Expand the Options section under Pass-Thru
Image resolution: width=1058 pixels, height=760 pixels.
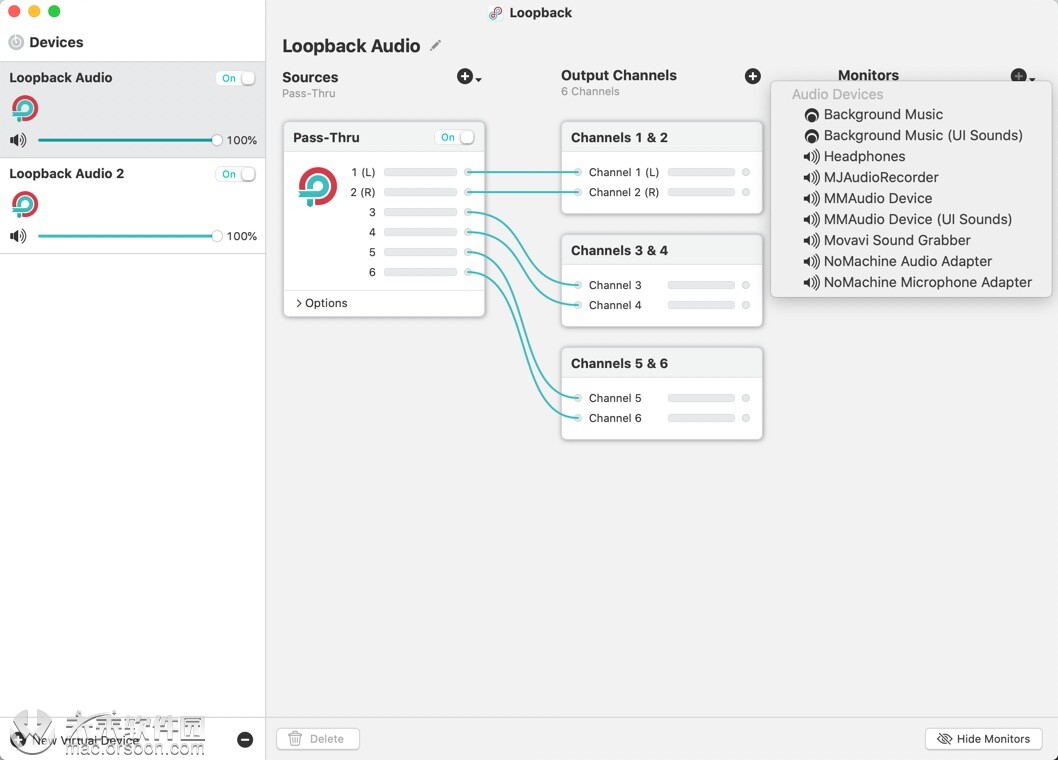[x=322, y=302]
